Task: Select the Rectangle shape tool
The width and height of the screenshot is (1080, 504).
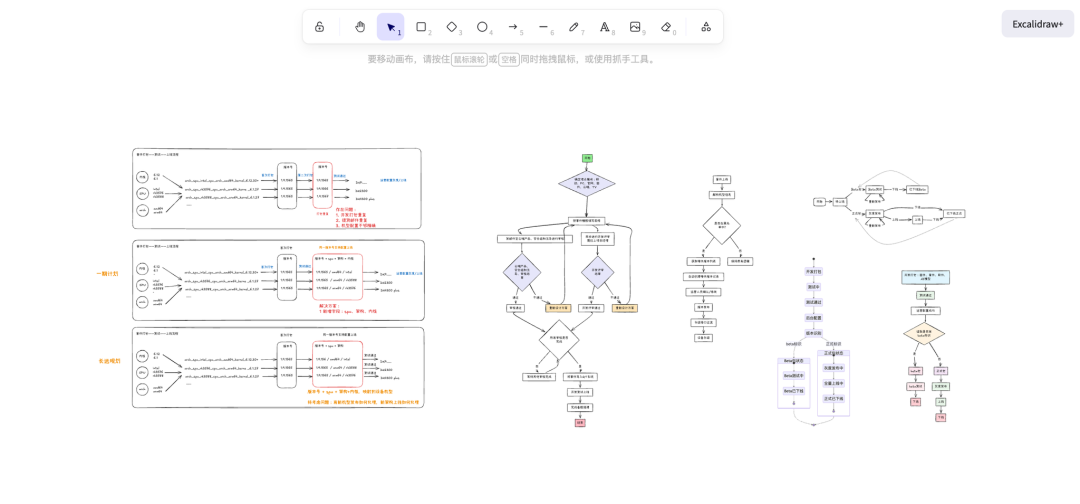Action: point(421,27)
